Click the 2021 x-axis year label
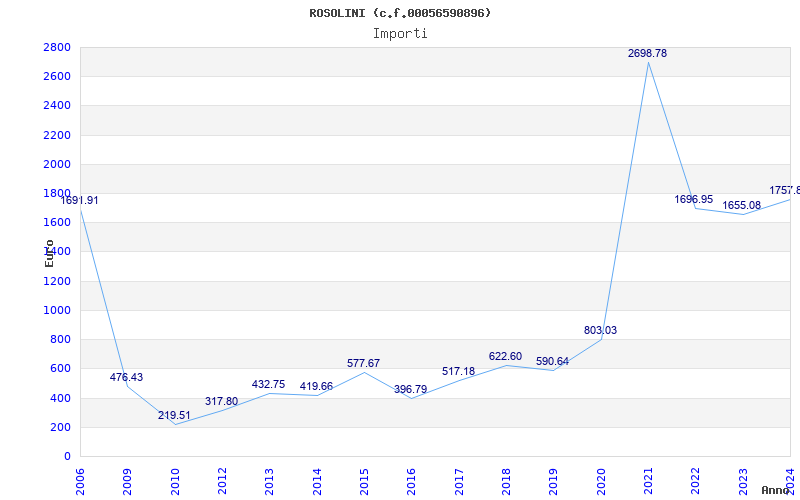 (648, 482)
